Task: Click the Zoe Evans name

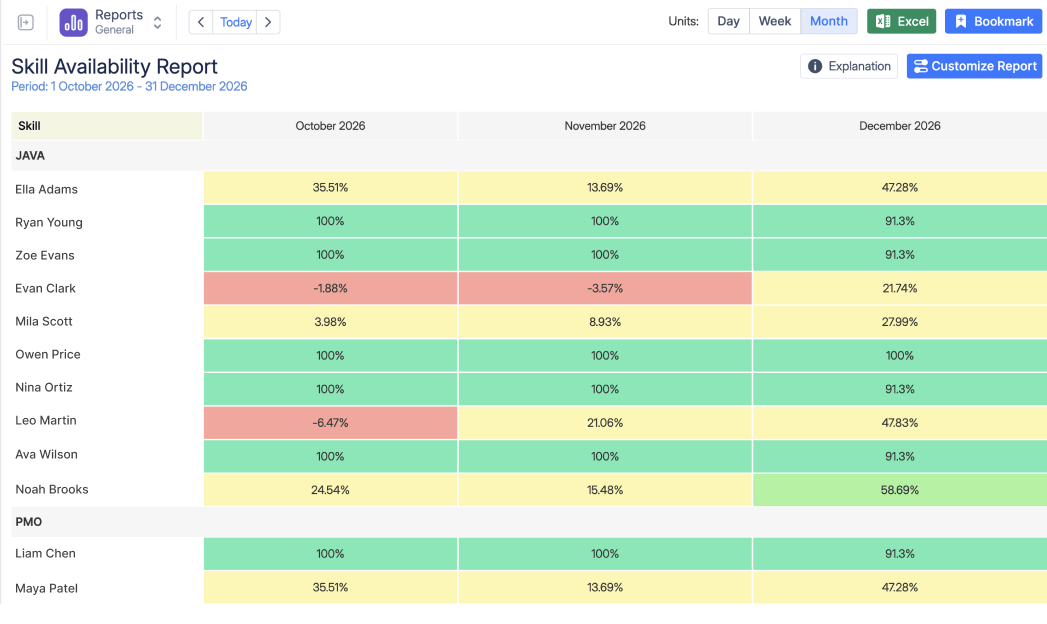Action: 45,255
